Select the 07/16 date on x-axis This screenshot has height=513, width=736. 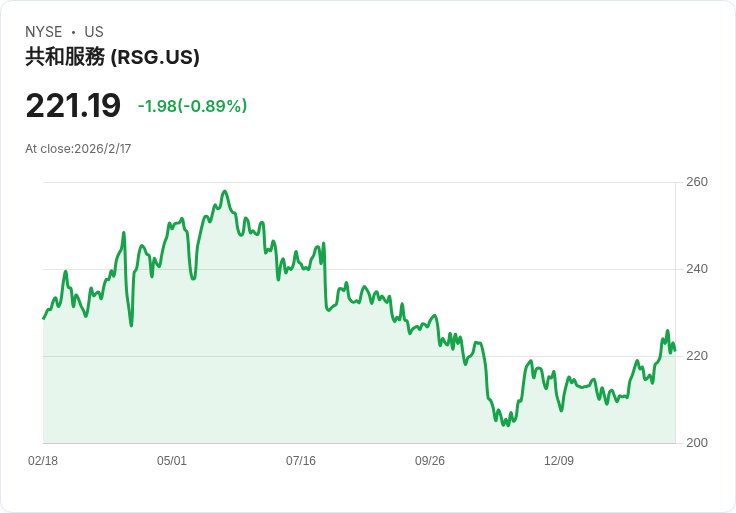pyautogui.click(x=301, y=461)
